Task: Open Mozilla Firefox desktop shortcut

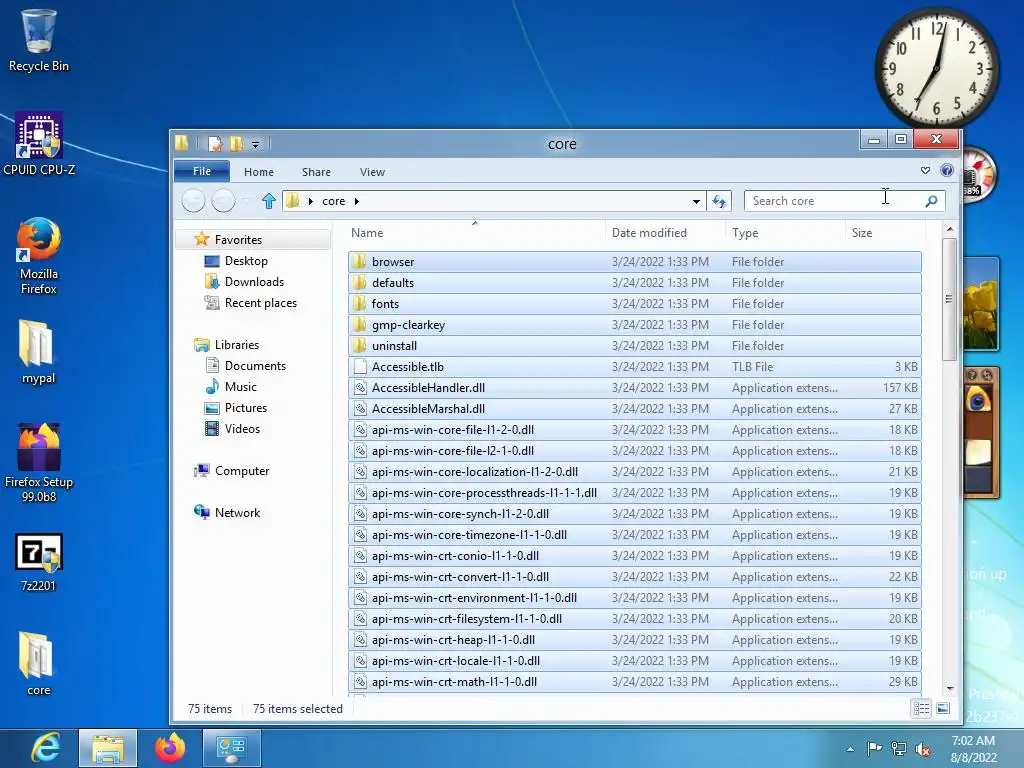Action: [39, 256]
